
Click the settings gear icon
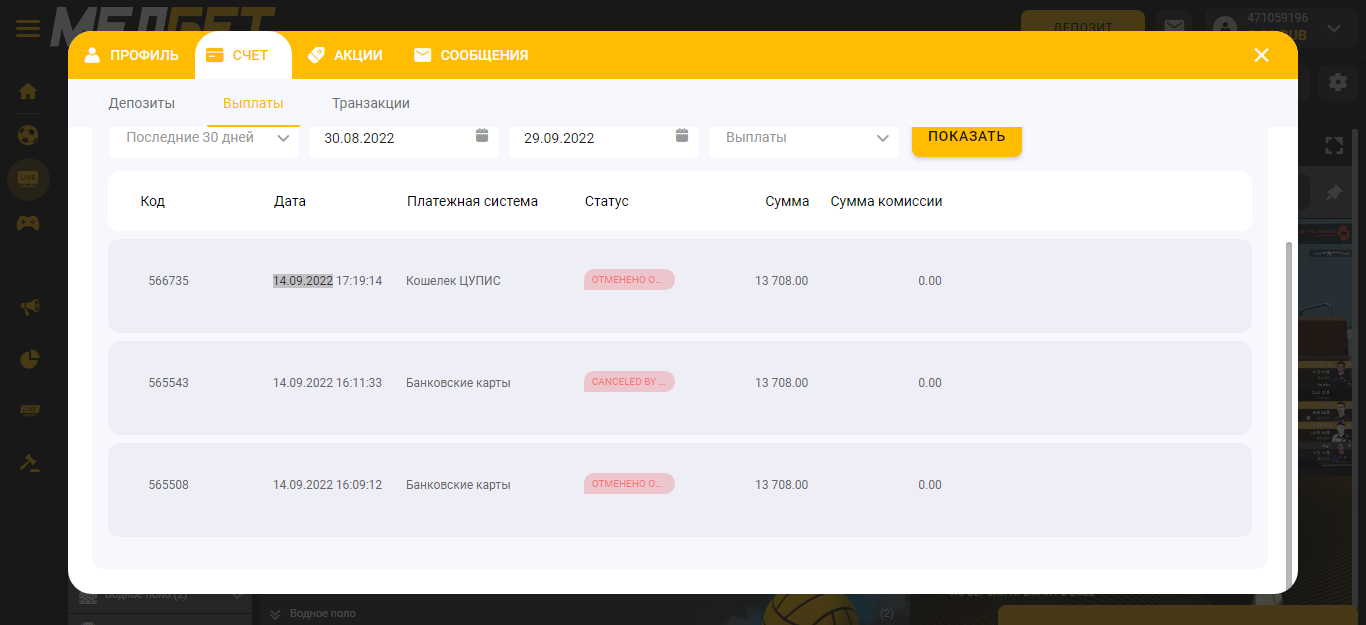point(1337,82)
